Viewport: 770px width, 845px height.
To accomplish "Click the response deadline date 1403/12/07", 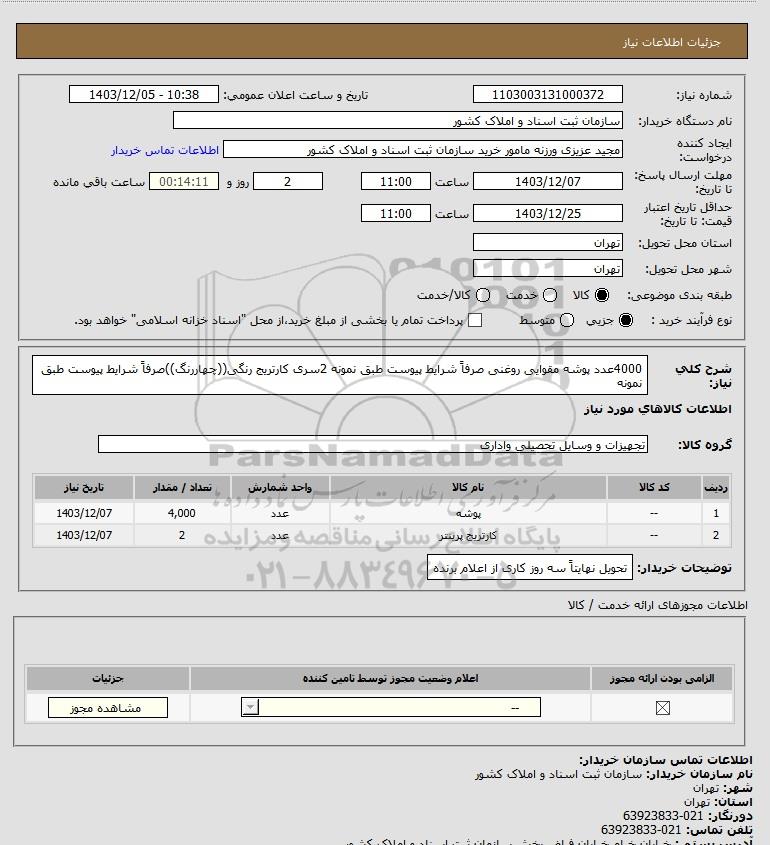I will [547, 182].
